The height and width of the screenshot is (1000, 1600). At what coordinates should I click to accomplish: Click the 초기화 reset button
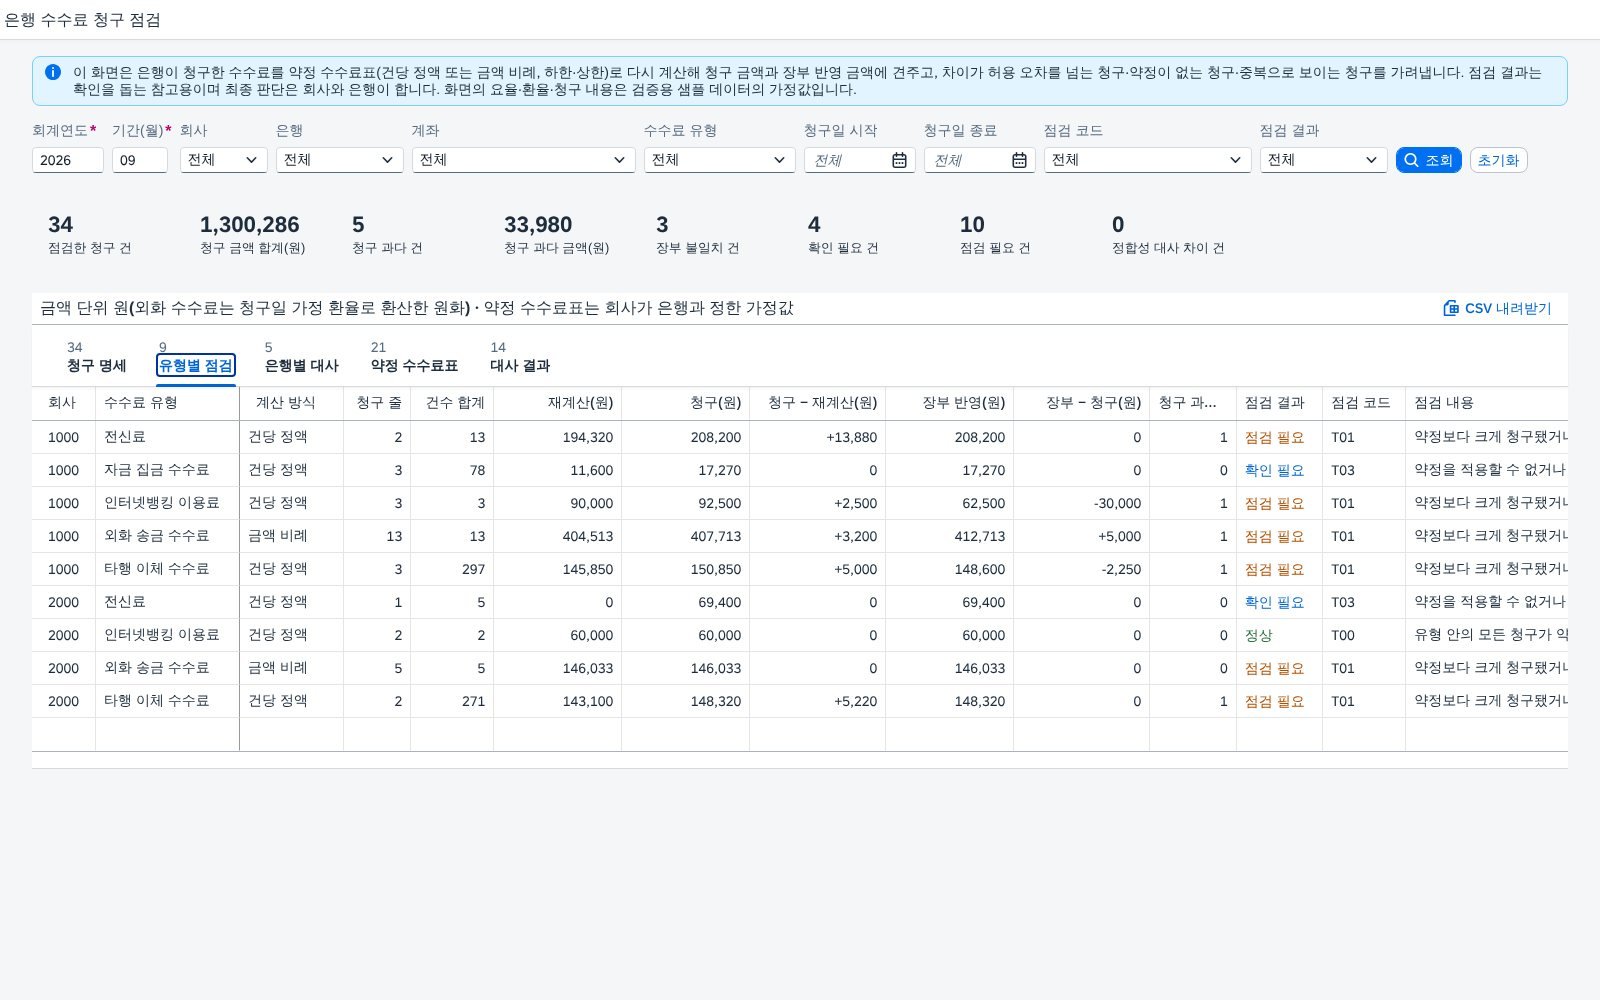click(1498, 160)
